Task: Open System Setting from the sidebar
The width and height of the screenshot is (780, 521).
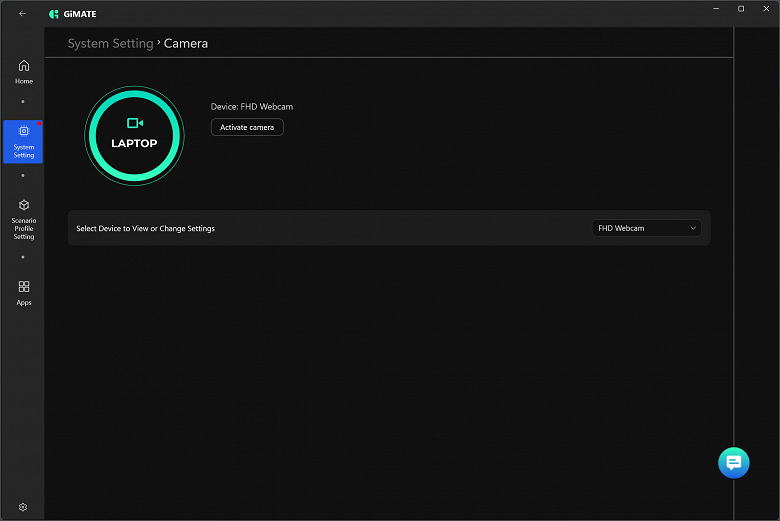Action: point(24,141)
